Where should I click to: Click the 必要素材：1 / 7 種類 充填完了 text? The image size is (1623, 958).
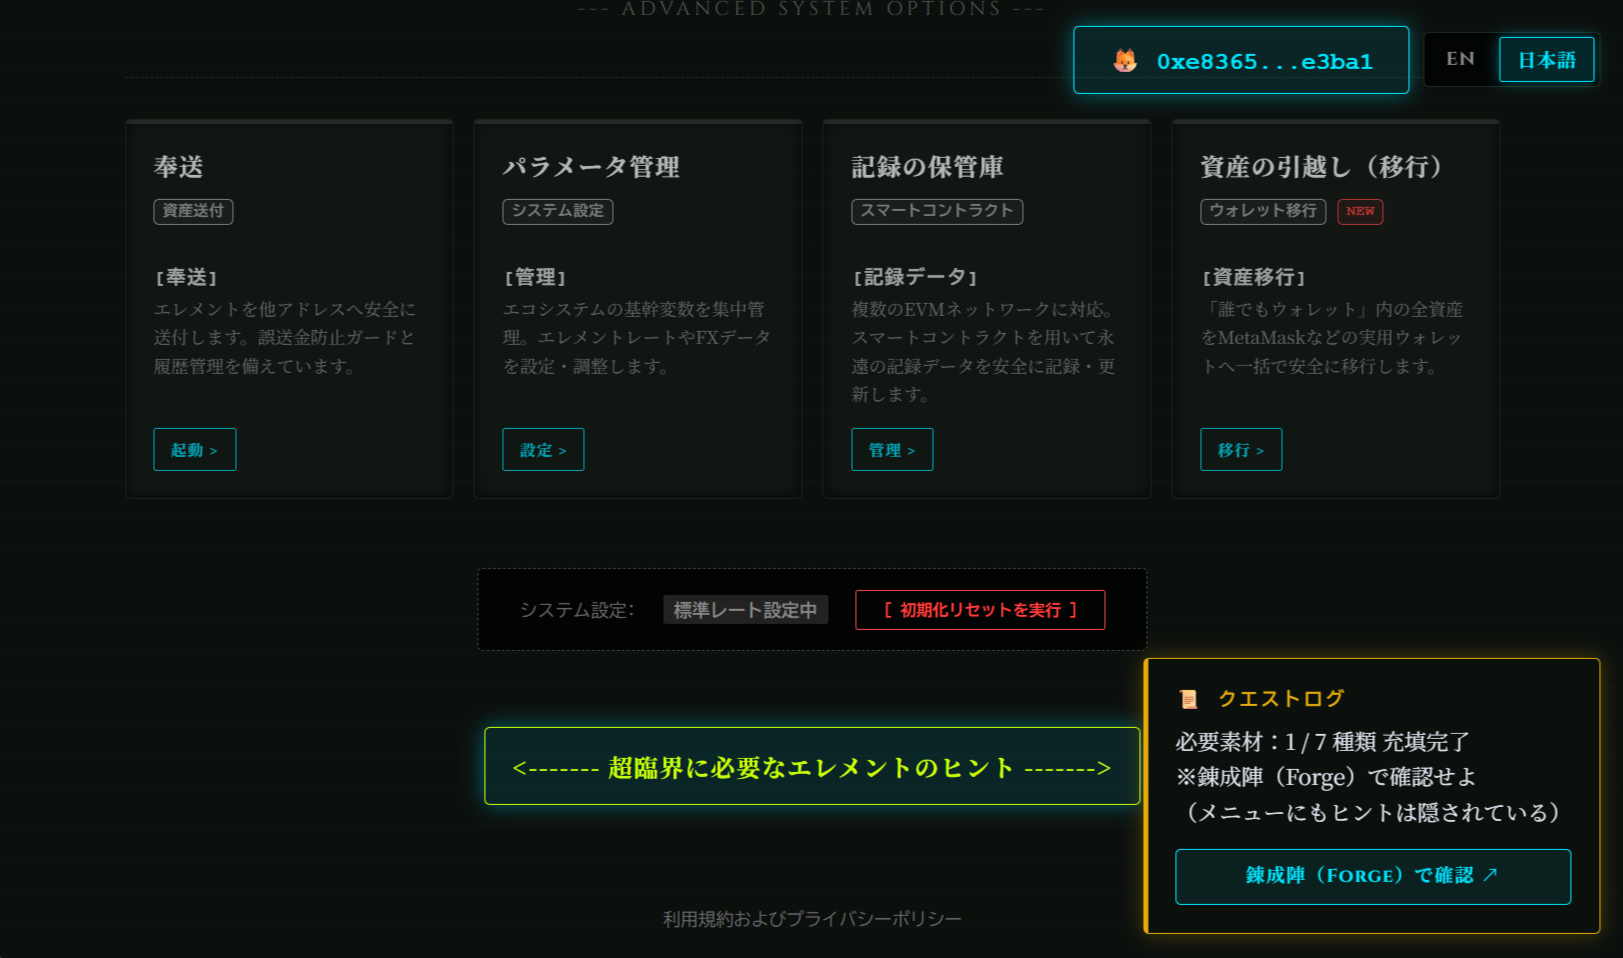pyautogui.click(x=1322, y=742)
